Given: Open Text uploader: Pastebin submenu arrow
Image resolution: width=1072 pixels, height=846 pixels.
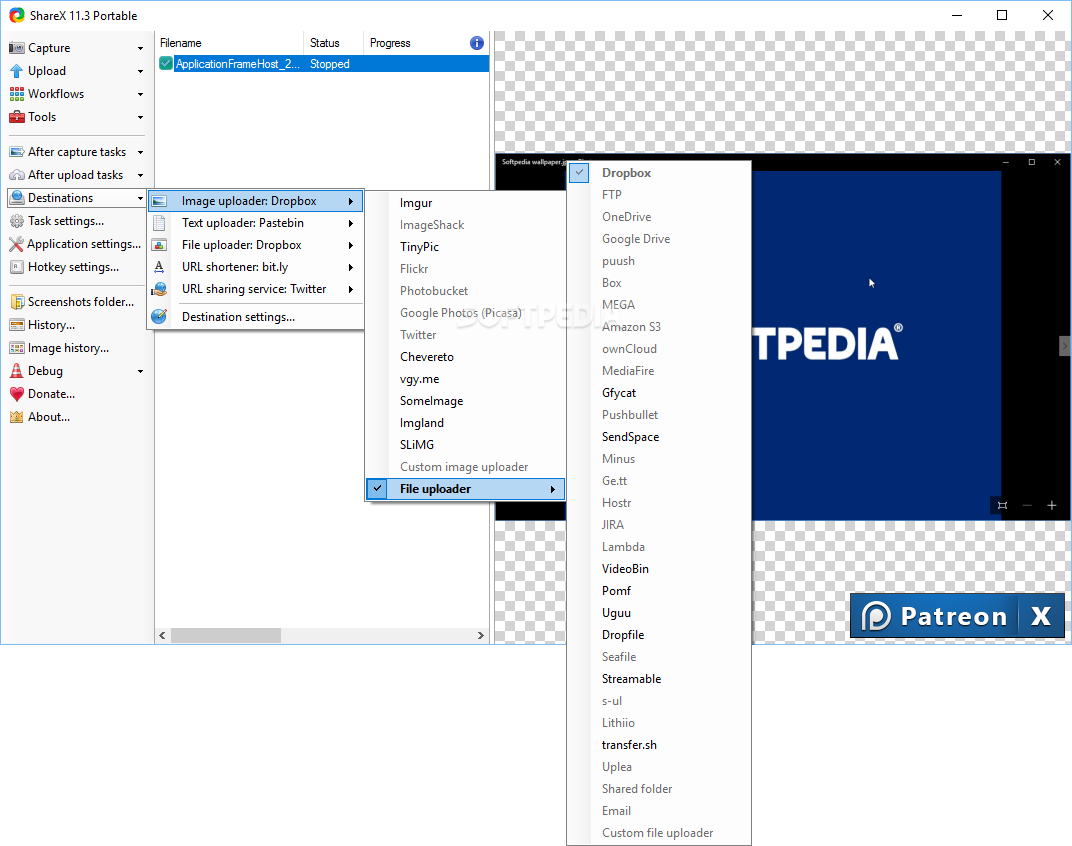Looking at the screenshot, I should pos(351,223).
